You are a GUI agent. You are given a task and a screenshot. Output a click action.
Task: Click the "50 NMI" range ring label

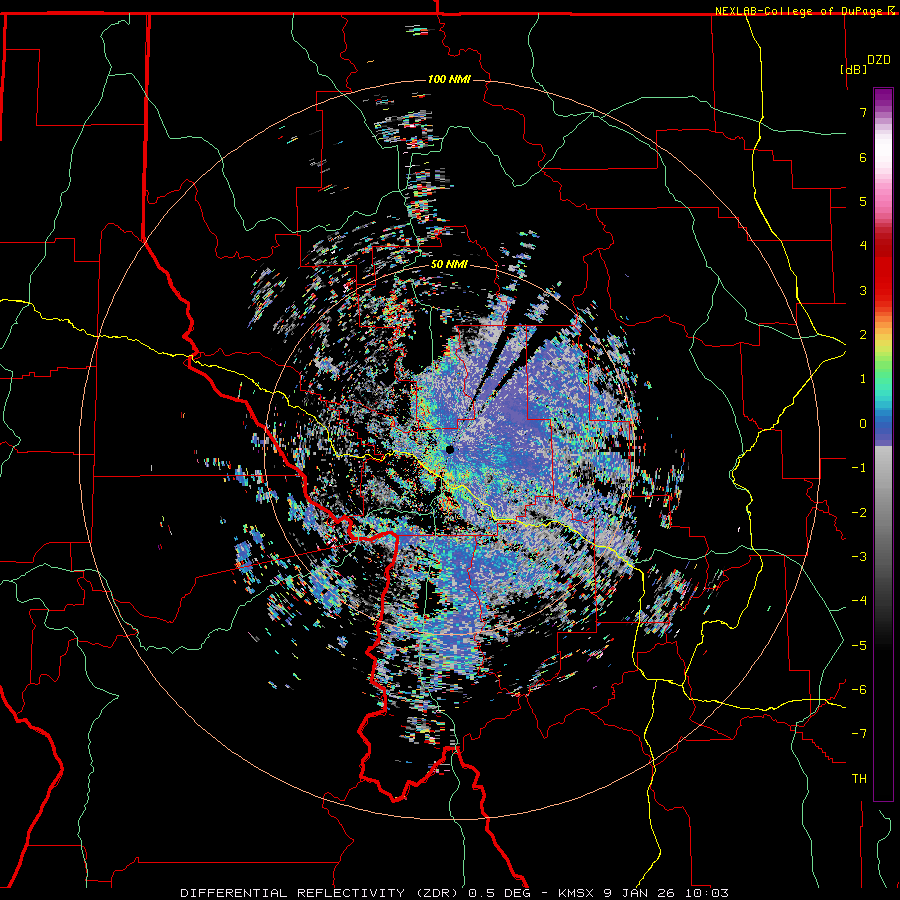pos(449,264)
